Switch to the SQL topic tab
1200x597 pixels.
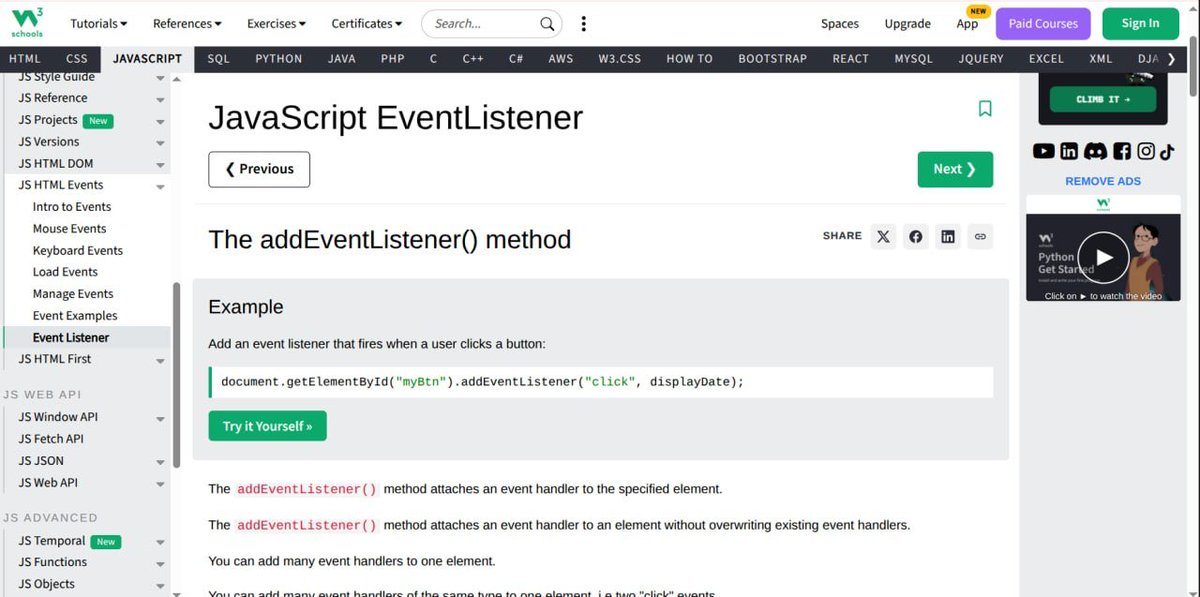click(x=219, y=59)
